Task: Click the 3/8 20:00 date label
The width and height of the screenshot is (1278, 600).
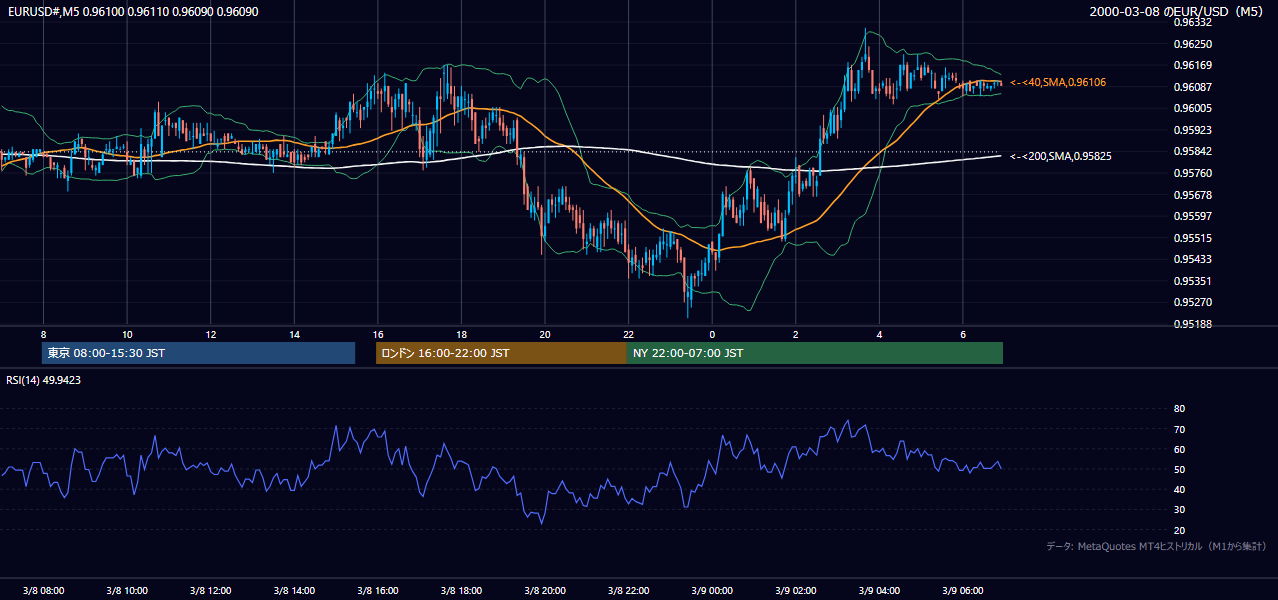Action: pos(545,590)
